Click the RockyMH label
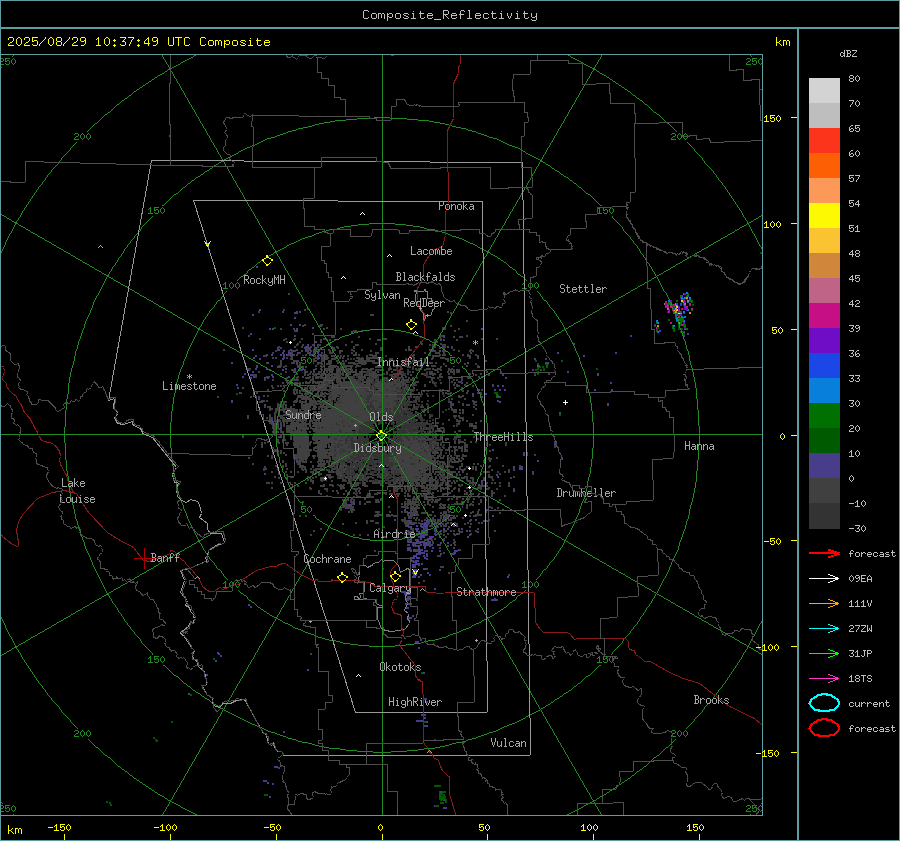Image resolution: width=900 pixels, height=841 pixels. (x=264, y=280)
